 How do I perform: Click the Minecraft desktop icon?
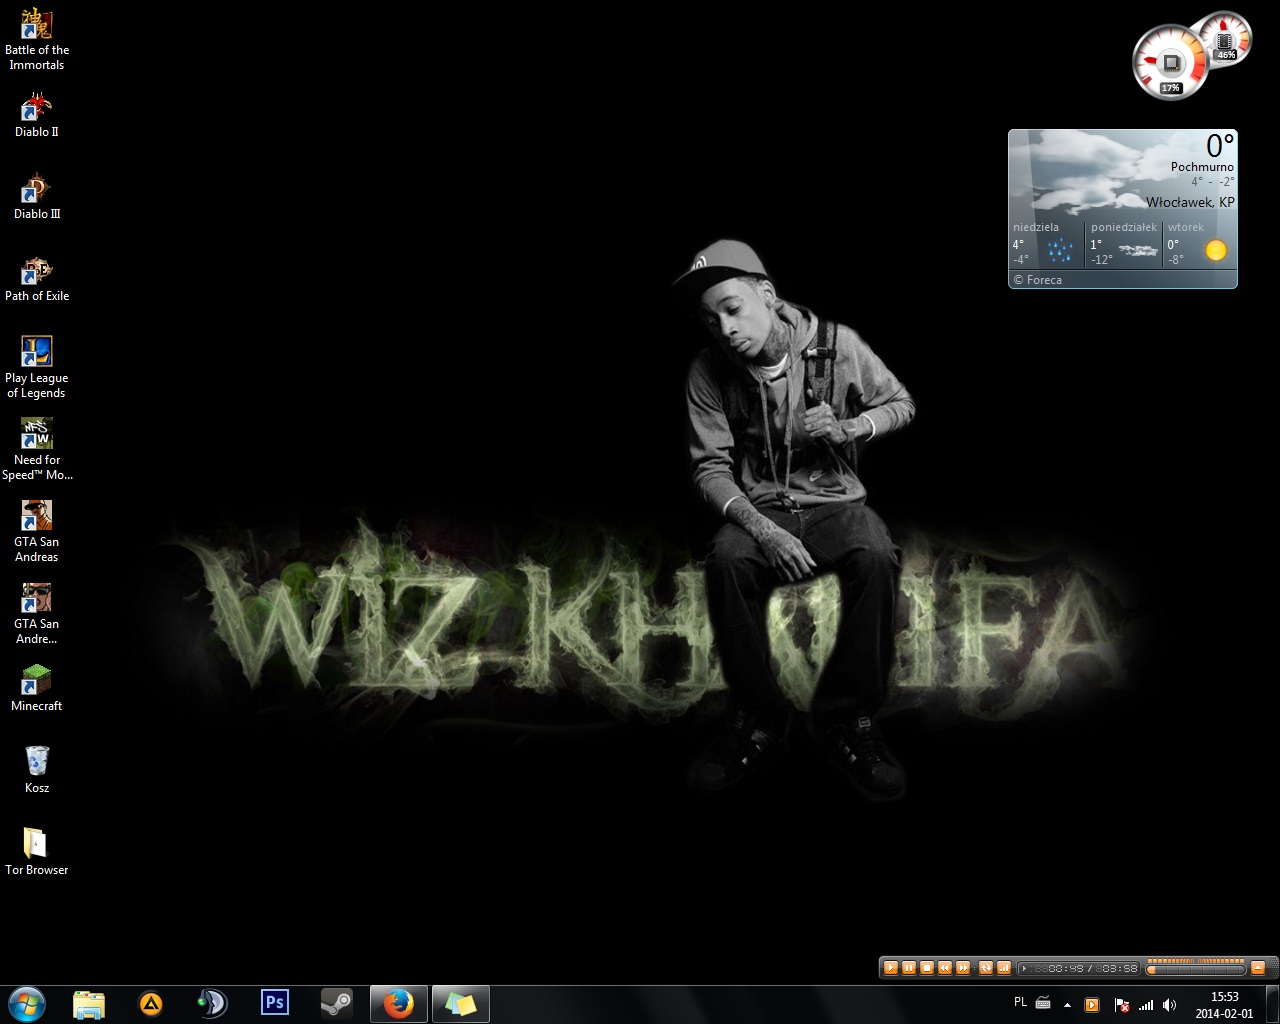coord(37,690)
